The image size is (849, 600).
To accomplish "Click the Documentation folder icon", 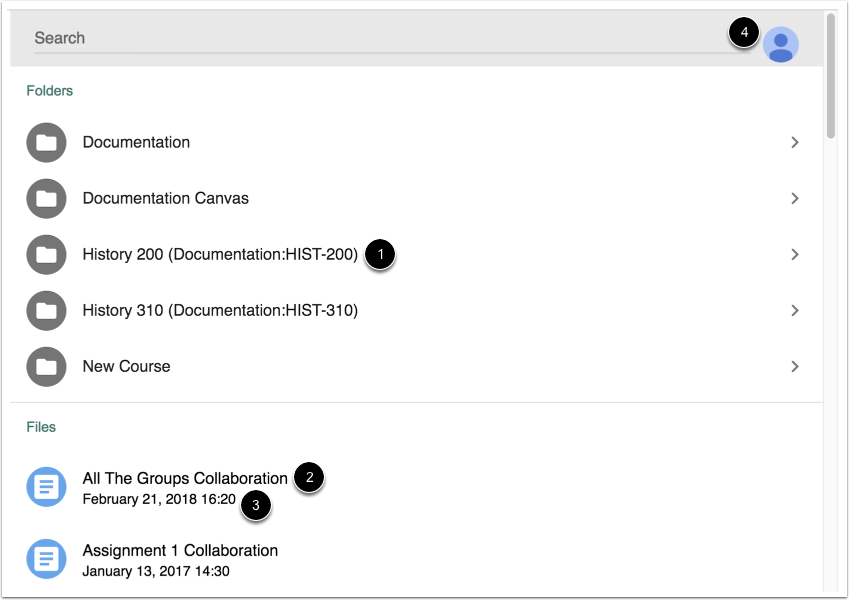I will pyautogui.click(x=46, y=143).
